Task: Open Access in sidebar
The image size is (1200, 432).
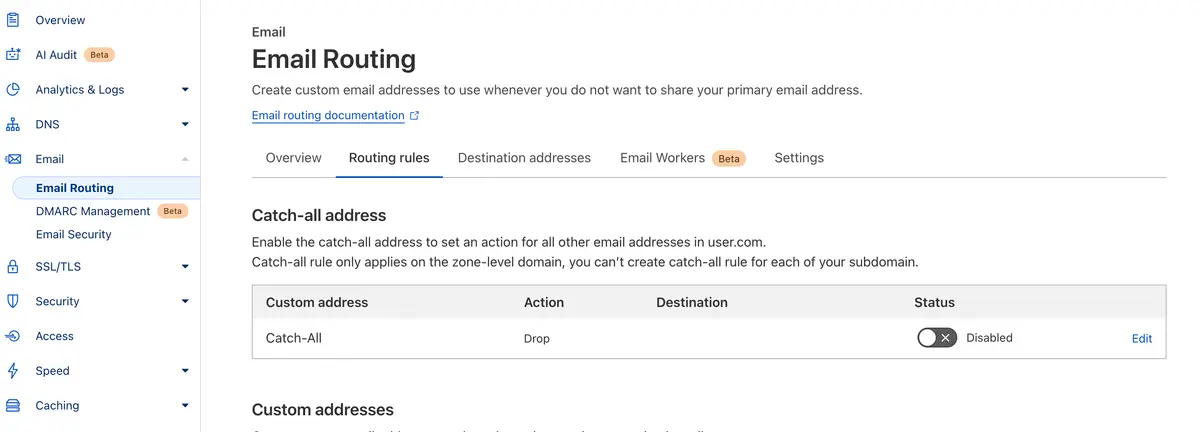Action: (x=55, y=336)
